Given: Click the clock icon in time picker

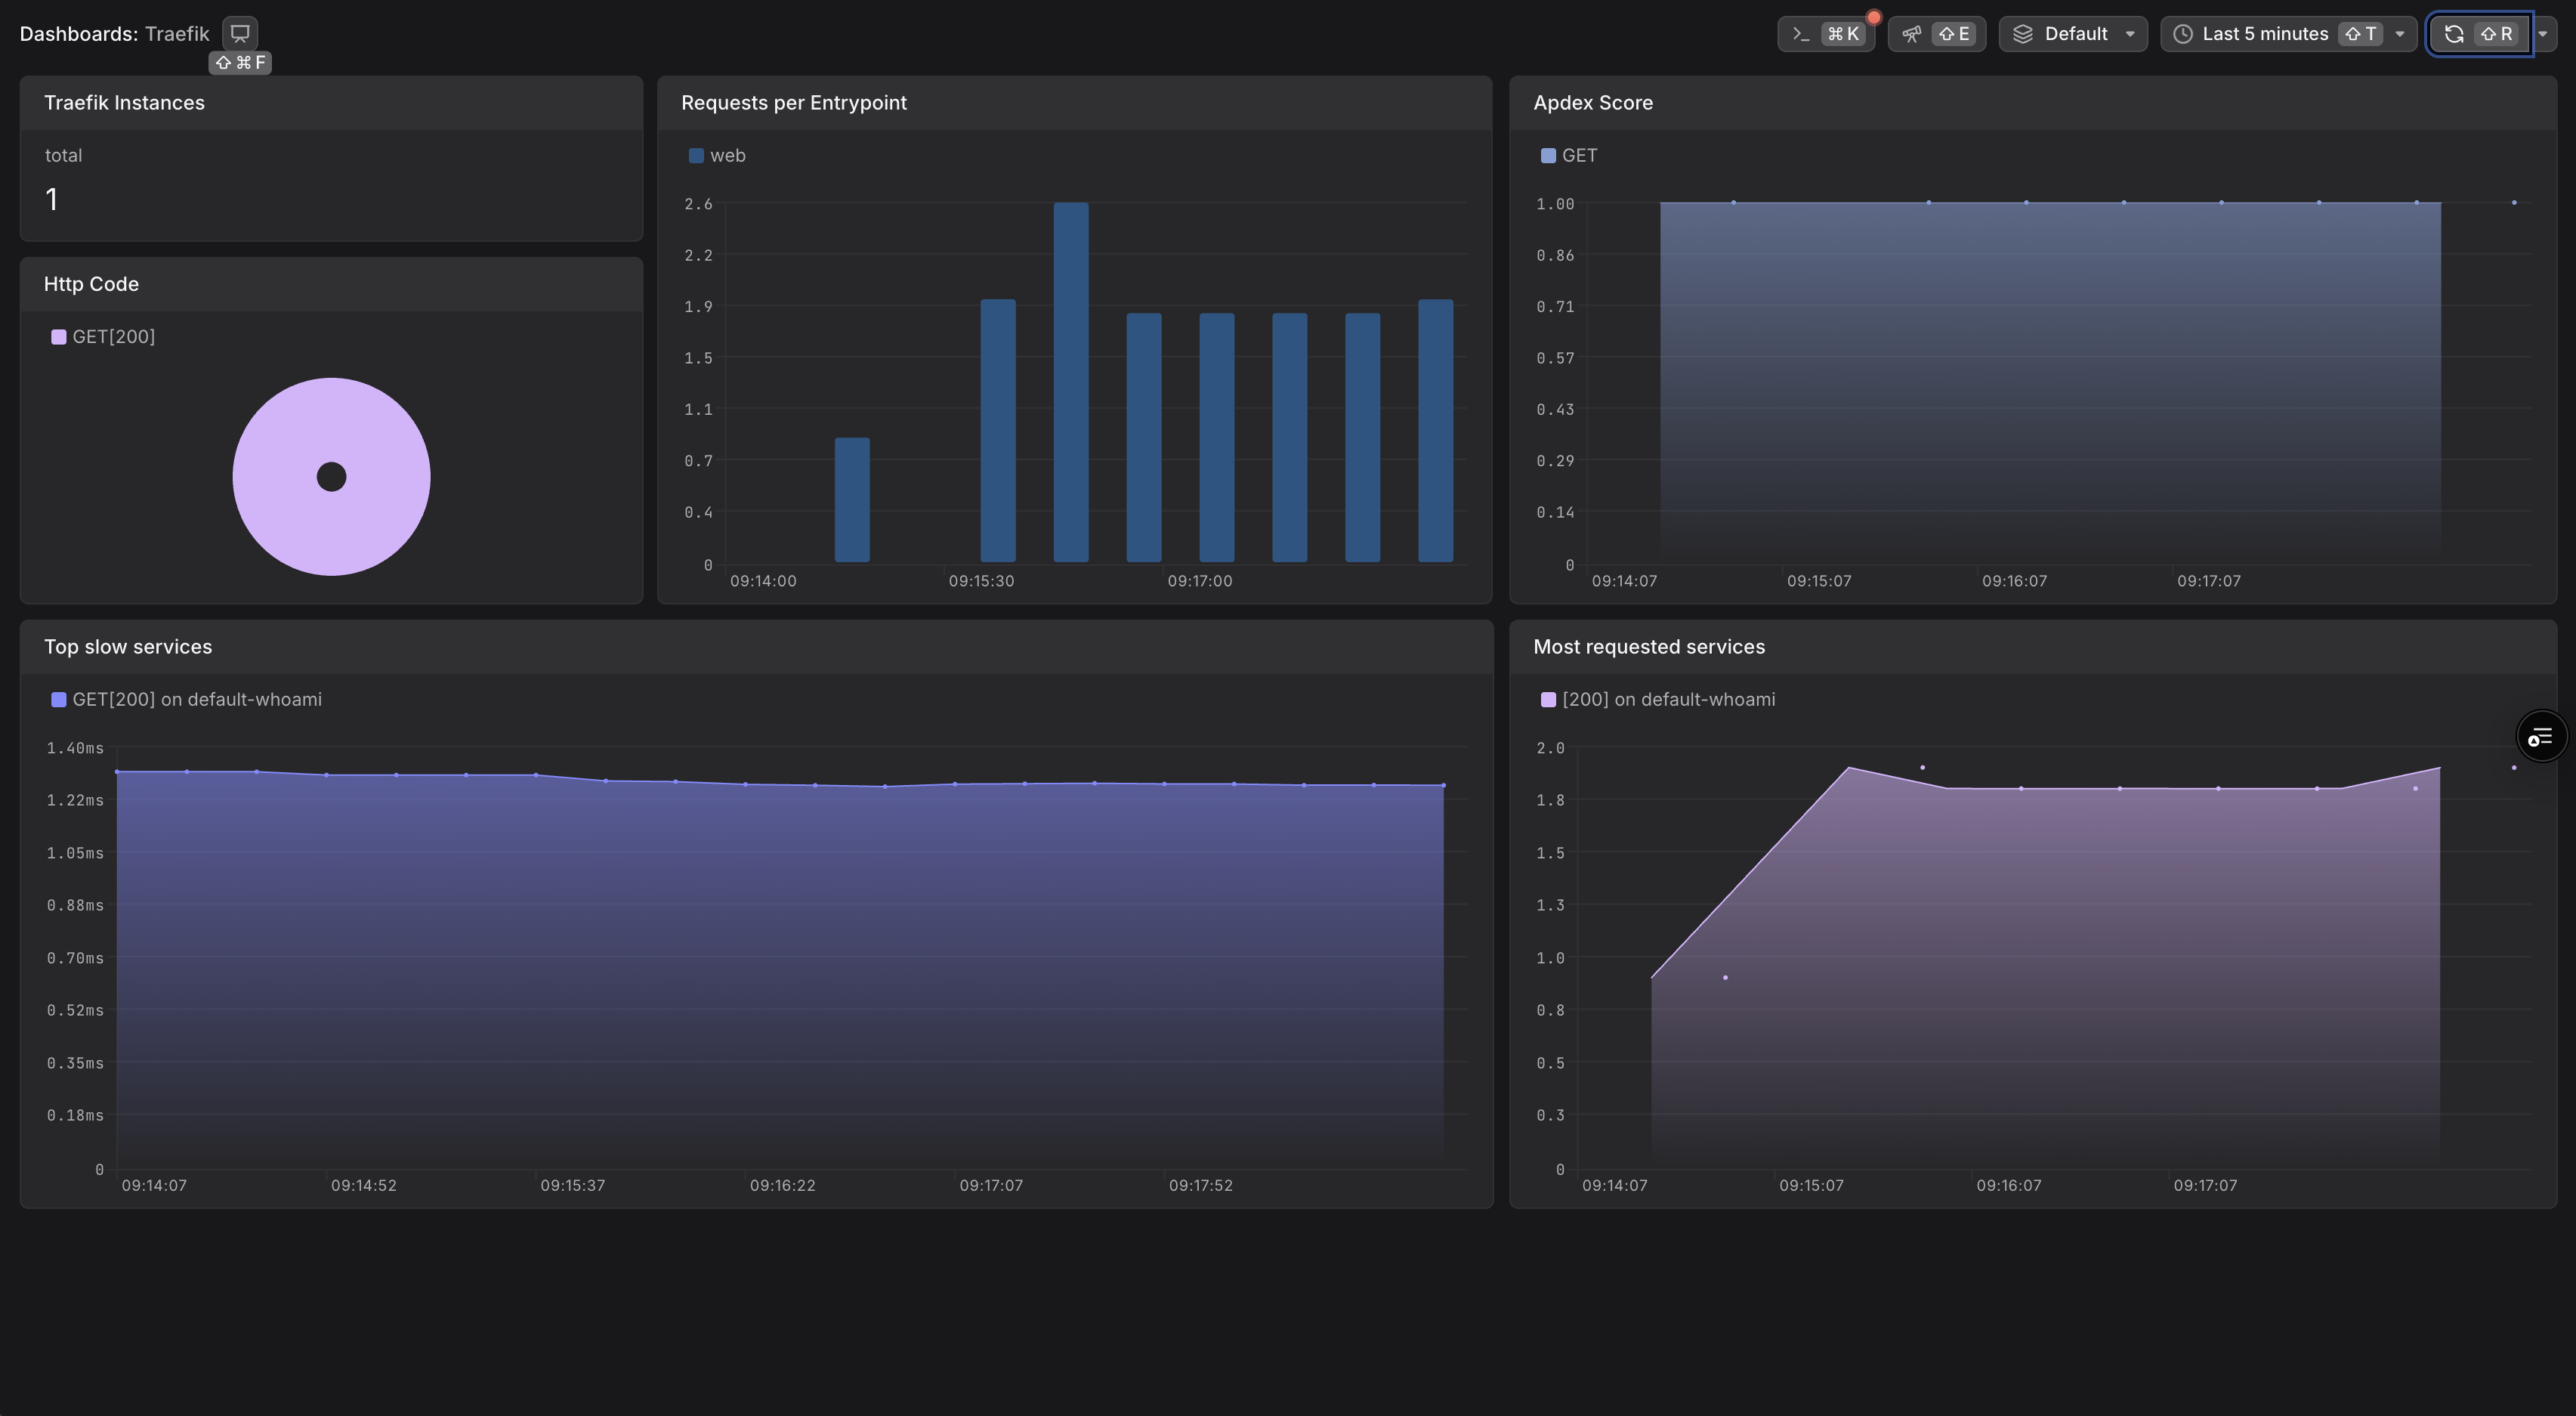Looking at the screenshot, I should (x=2183, y=34).
